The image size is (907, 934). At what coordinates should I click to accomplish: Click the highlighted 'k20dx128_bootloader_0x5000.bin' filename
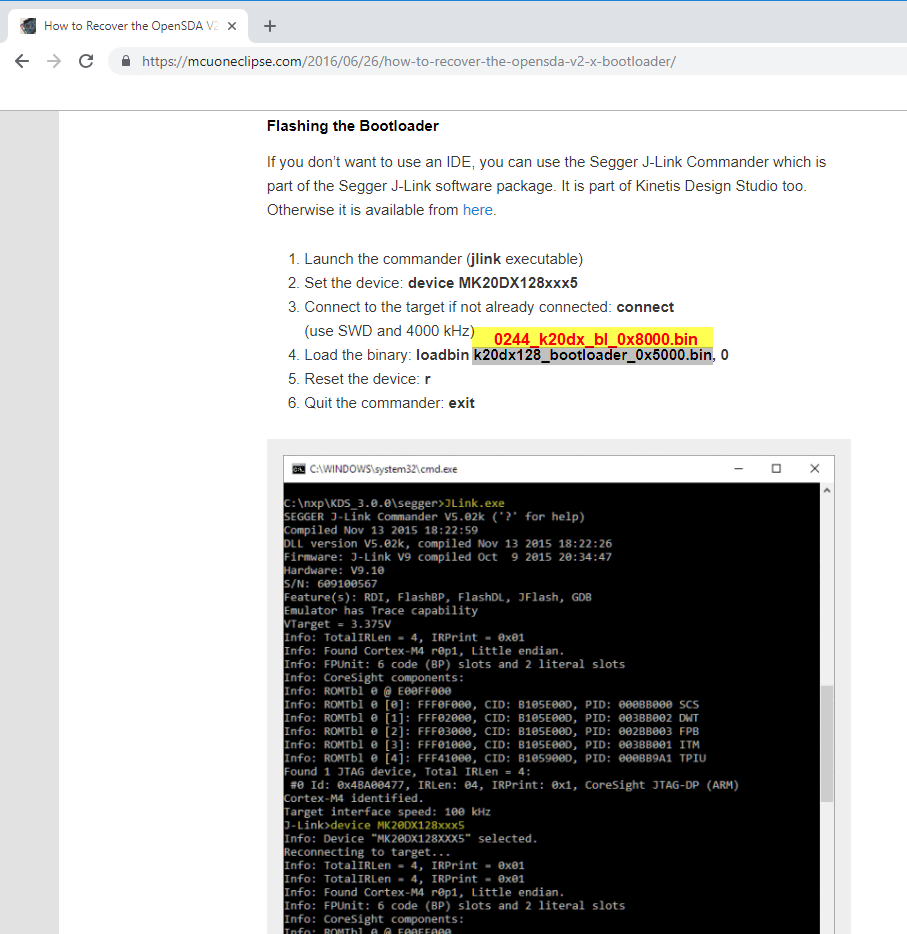pos(593,356)
